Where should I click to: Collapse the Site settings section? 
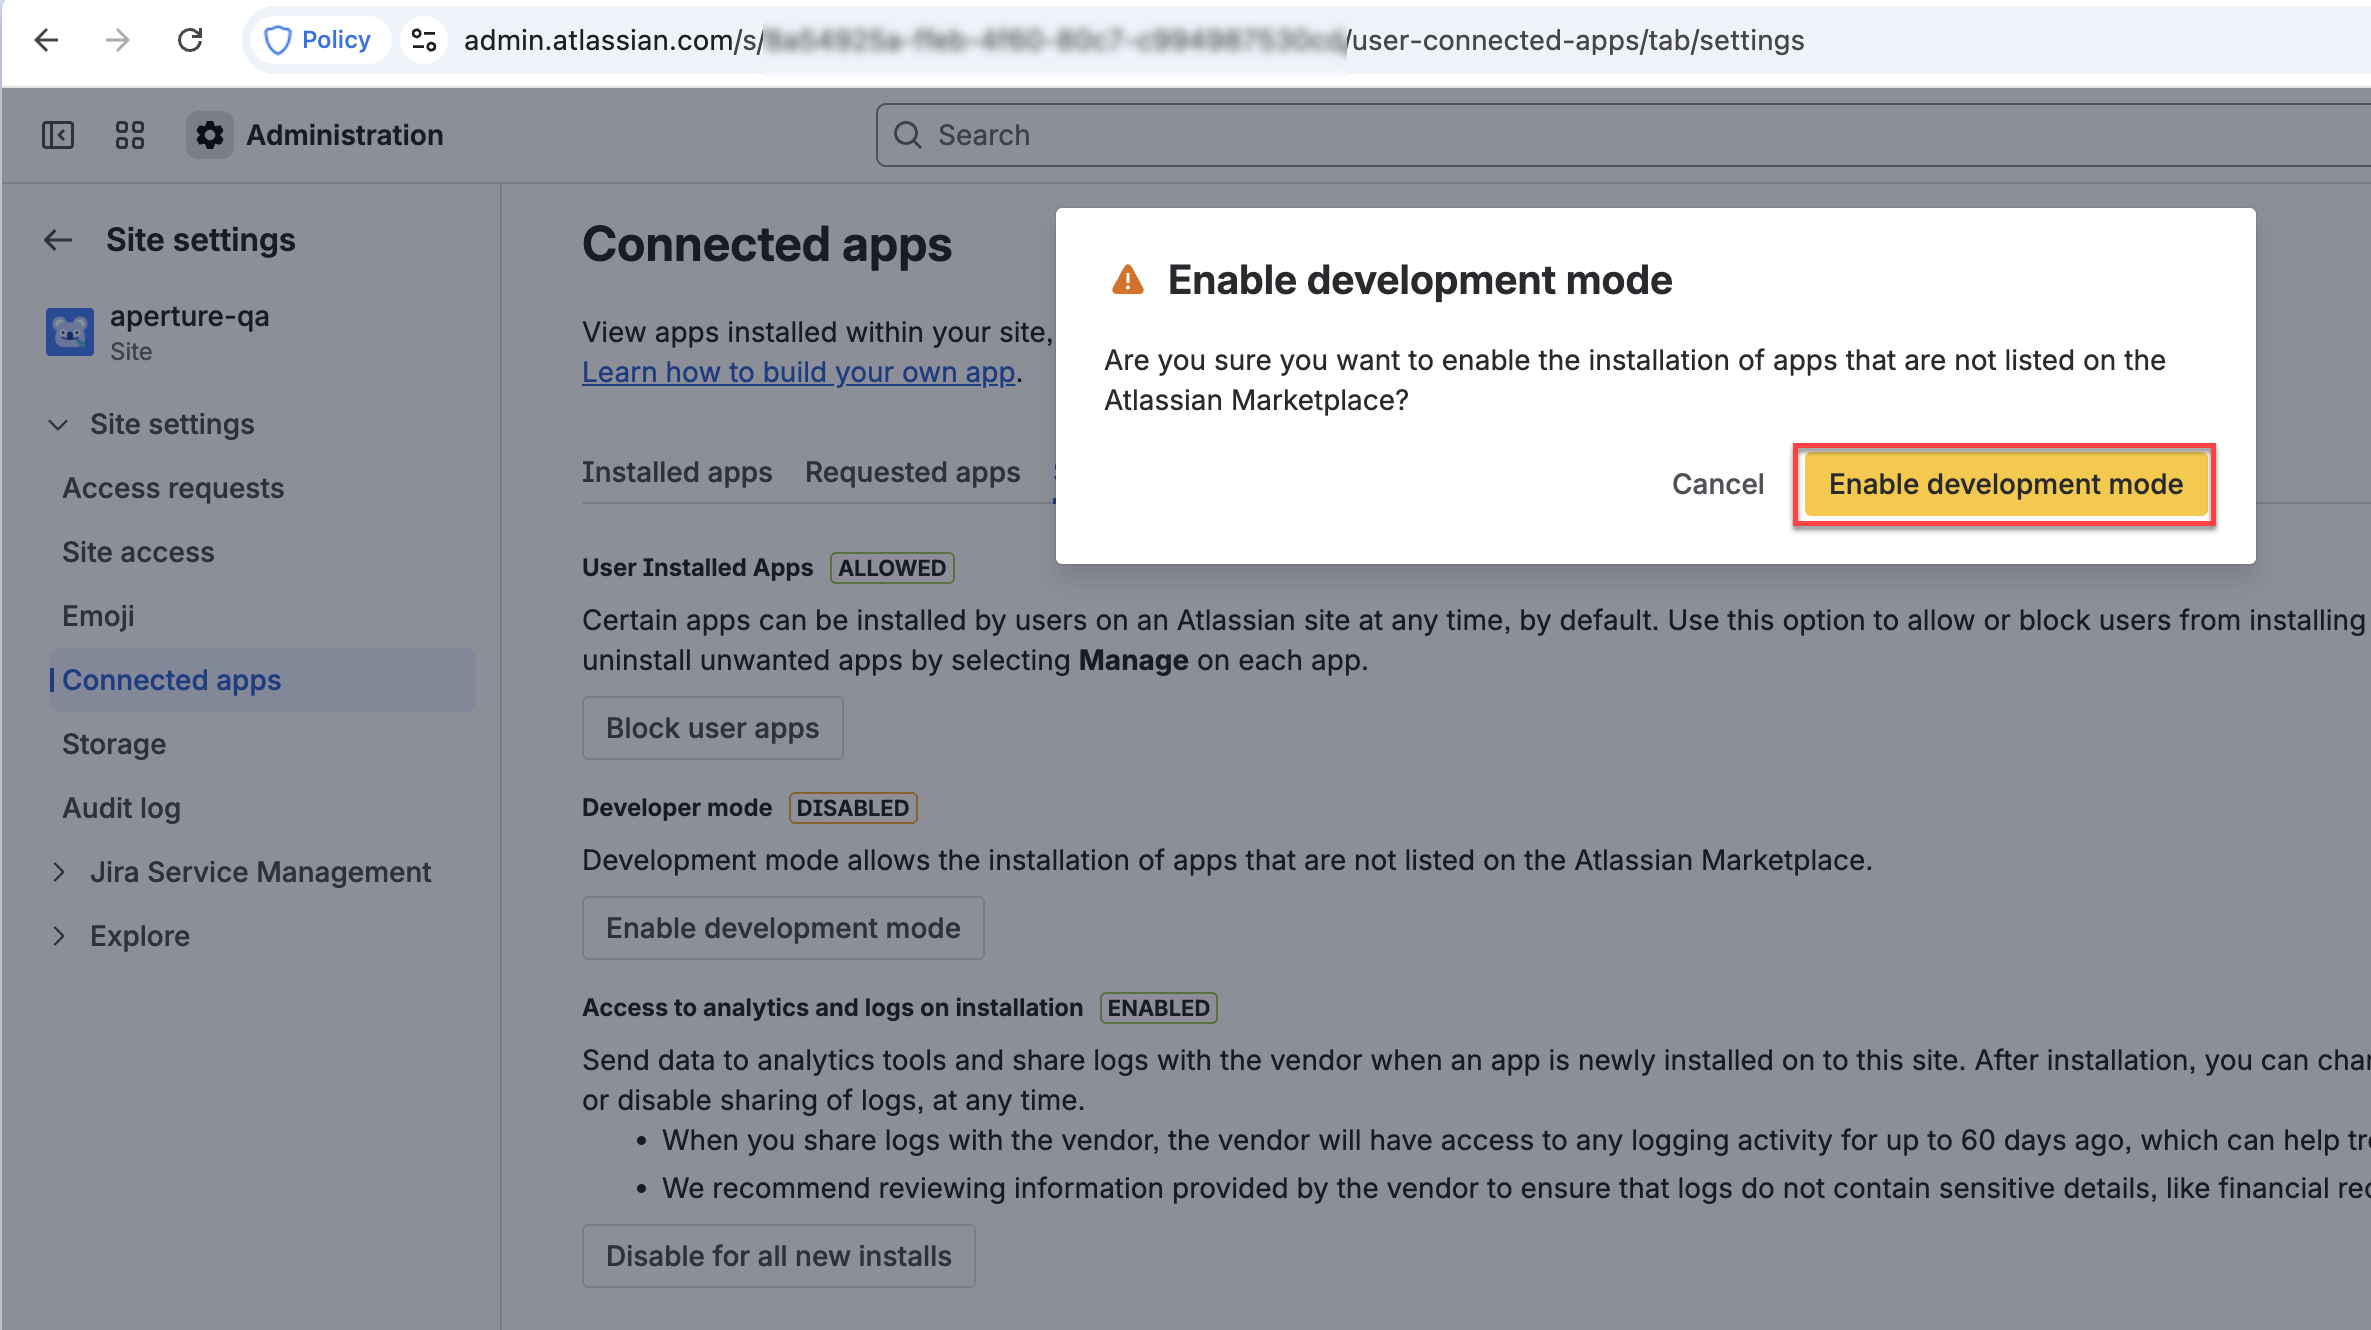[x=58, y=424]
